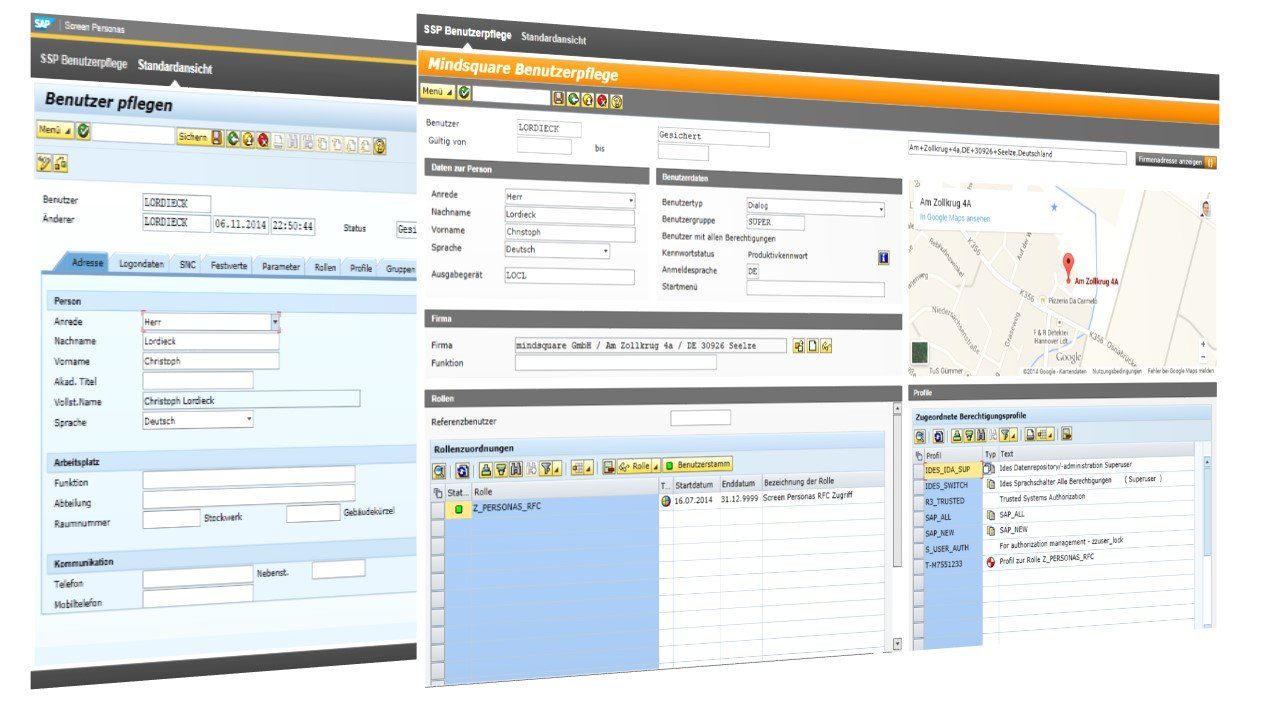Screen dimensions: 1280x720
Task: Click the satellite view thumbnail on the map
Action: [919, 352]
